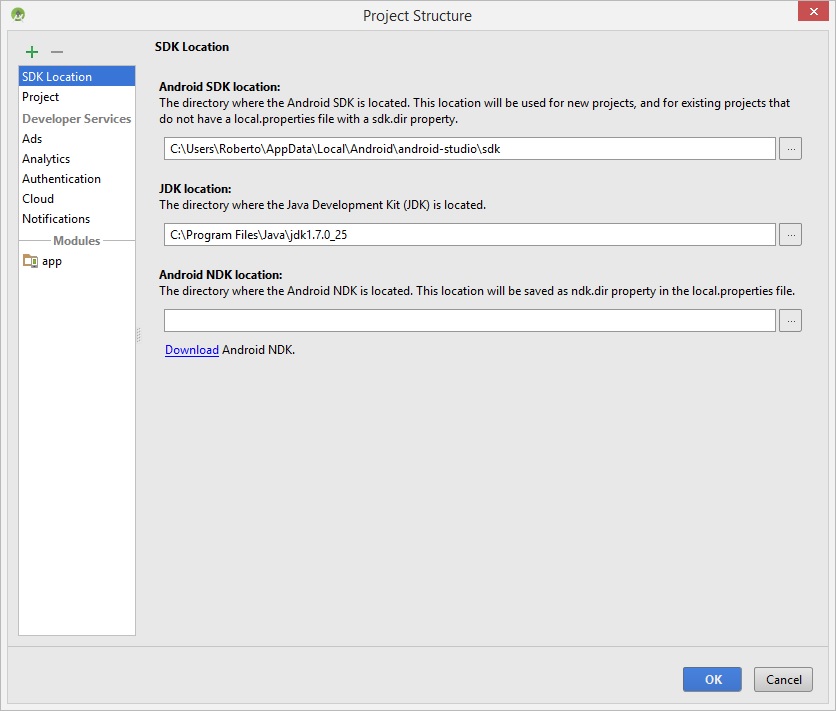Click the app module folder icon

coord(30,261)
